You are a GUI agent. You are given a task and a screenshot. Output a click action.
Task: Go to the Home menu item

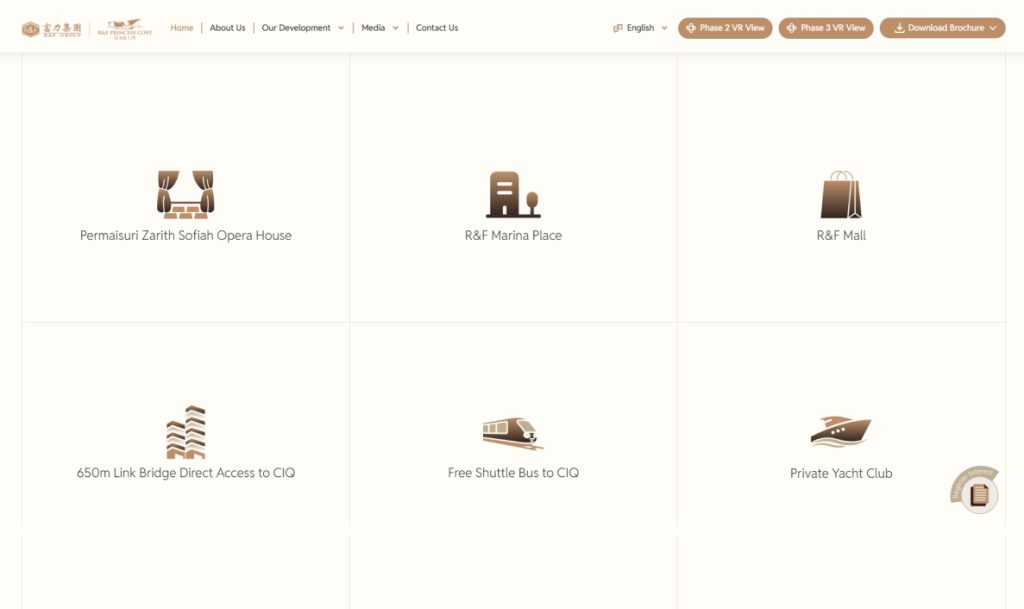[182, 27]
